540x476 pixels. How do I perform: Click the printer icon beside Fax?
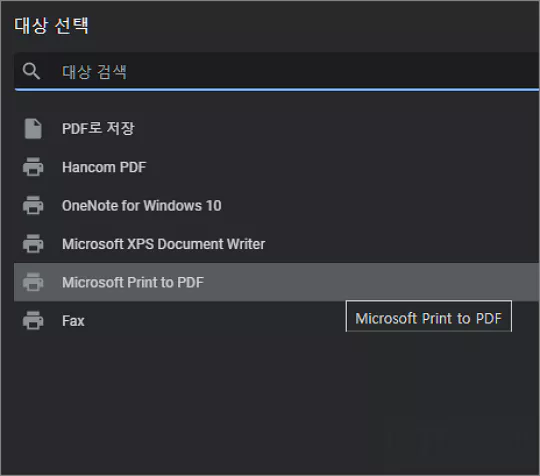33,320
